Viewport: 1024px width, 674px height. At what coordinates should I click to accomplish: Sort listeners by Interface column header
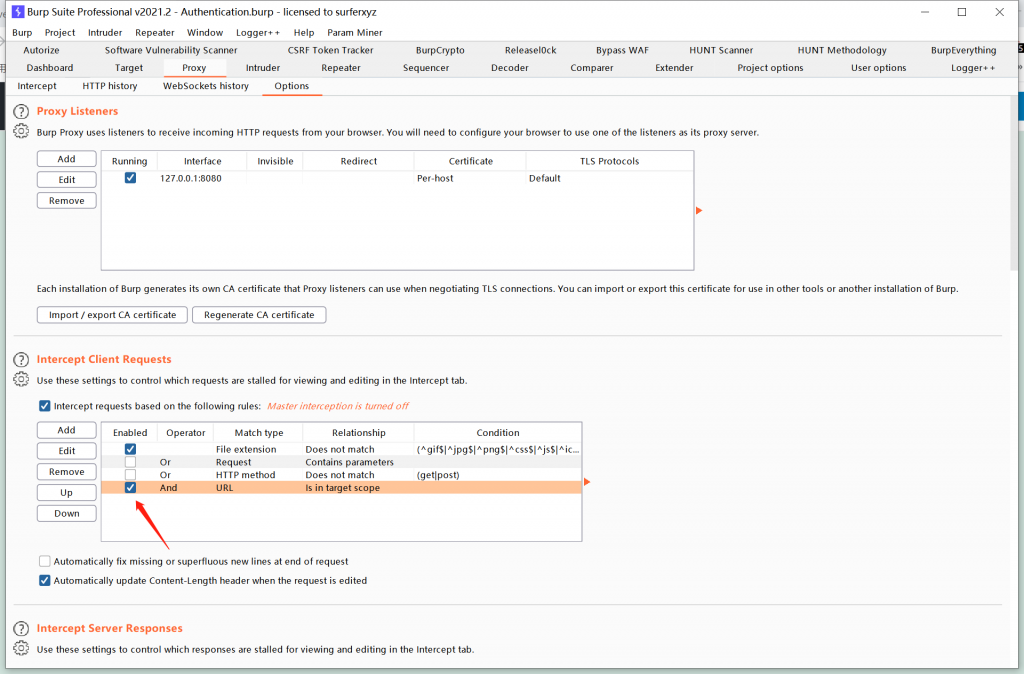[202, 161]
